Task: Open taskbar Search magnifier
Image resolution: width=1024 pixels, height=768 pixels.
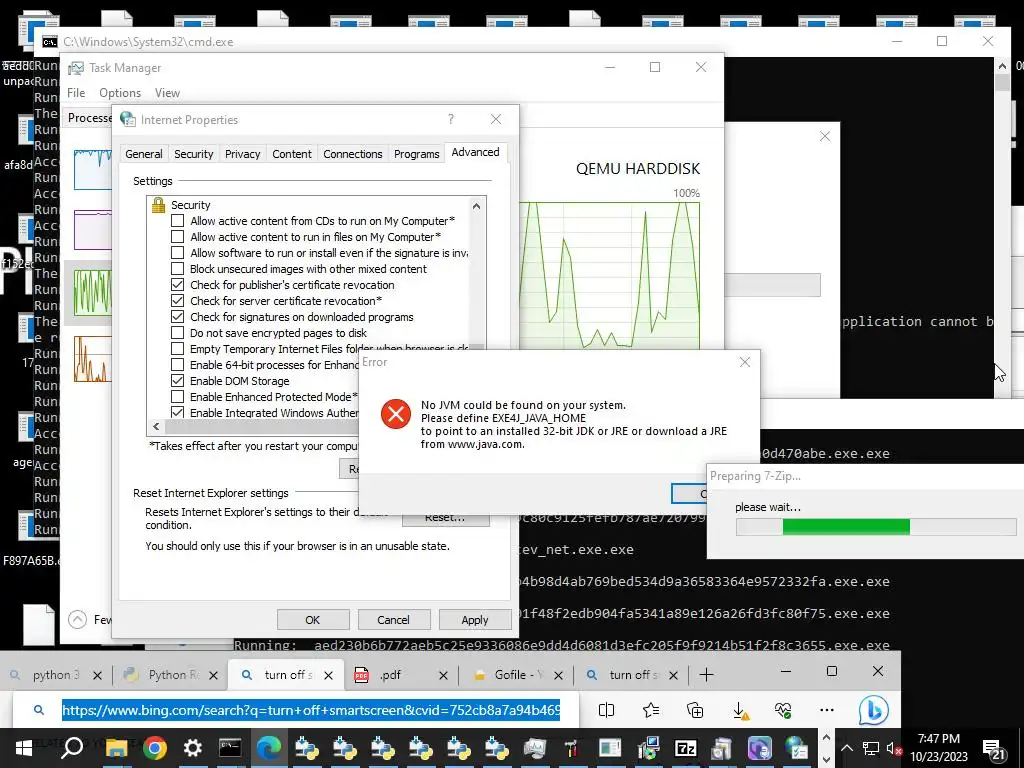Action: (71, 748)
